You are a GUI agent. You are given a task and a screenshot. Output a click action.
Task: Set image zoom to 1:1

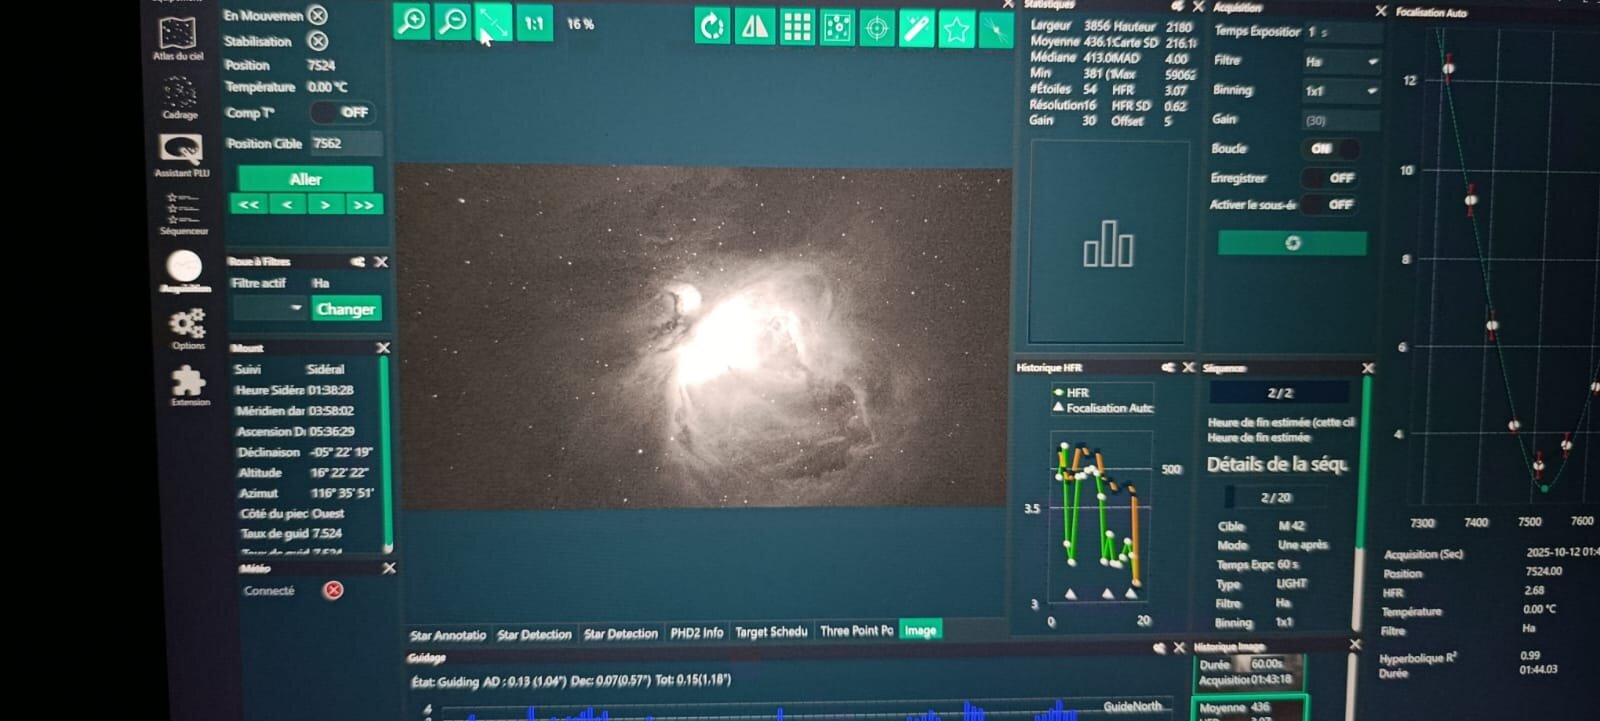click(534, 23)
